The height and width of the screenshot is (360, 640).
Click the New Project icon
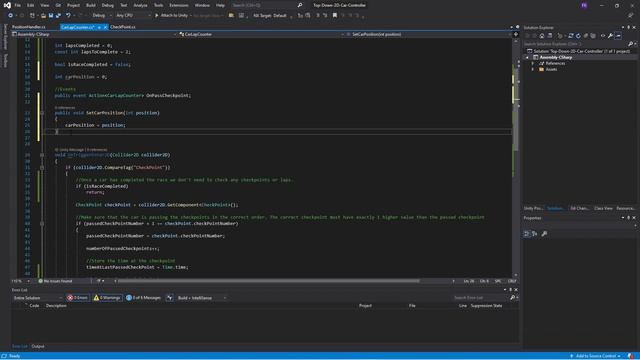(x=32, y=16)
